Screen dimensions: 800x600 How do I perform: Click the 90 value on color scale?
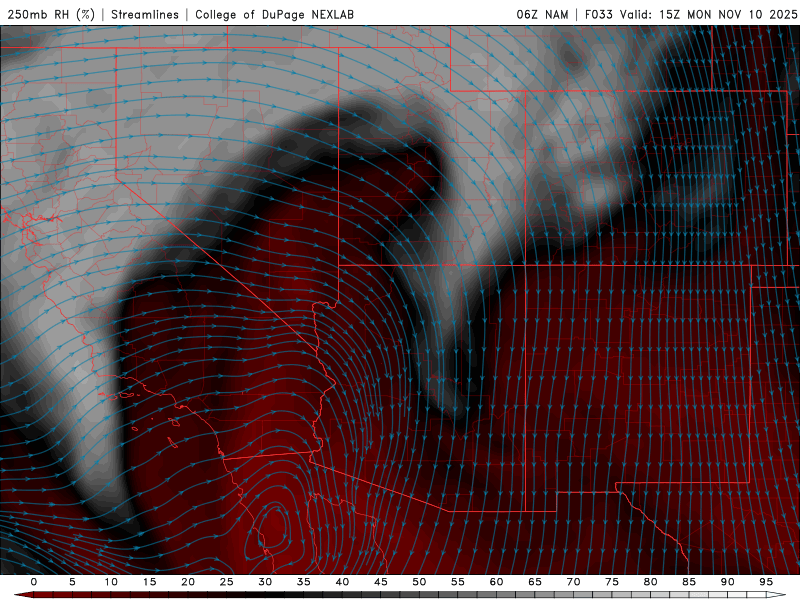tap(727, 582)
